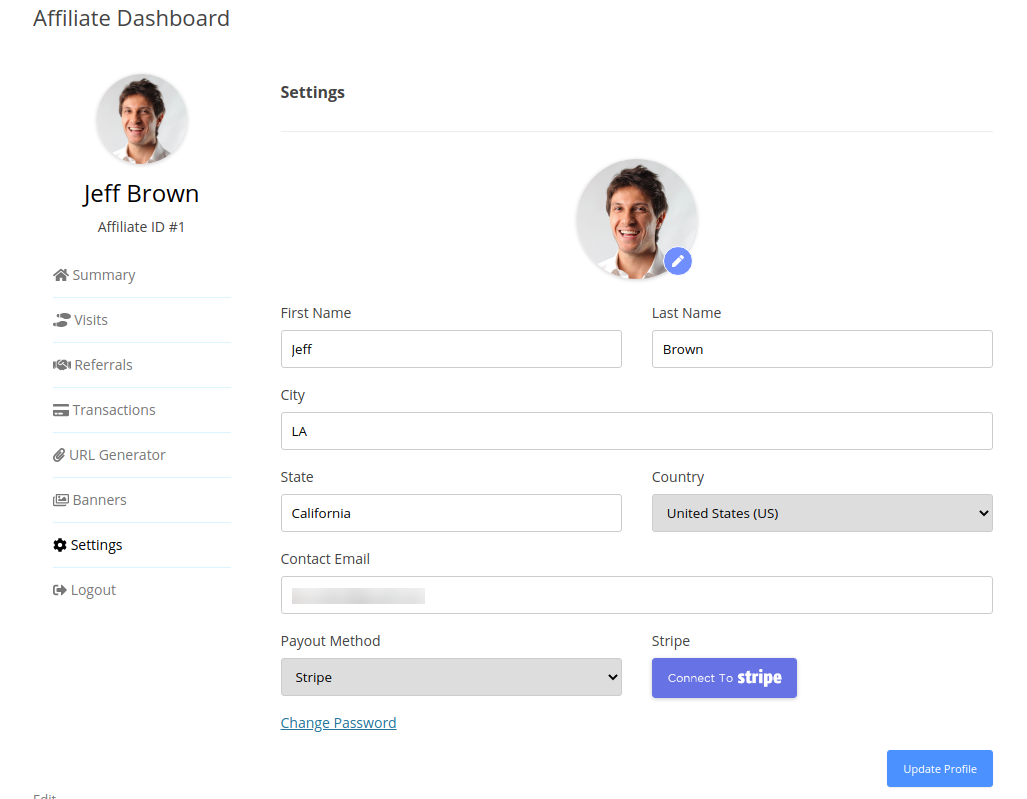The image size is (1027, 799).
Task: Click the Connect To Stripe button
Action: [724, 678]
